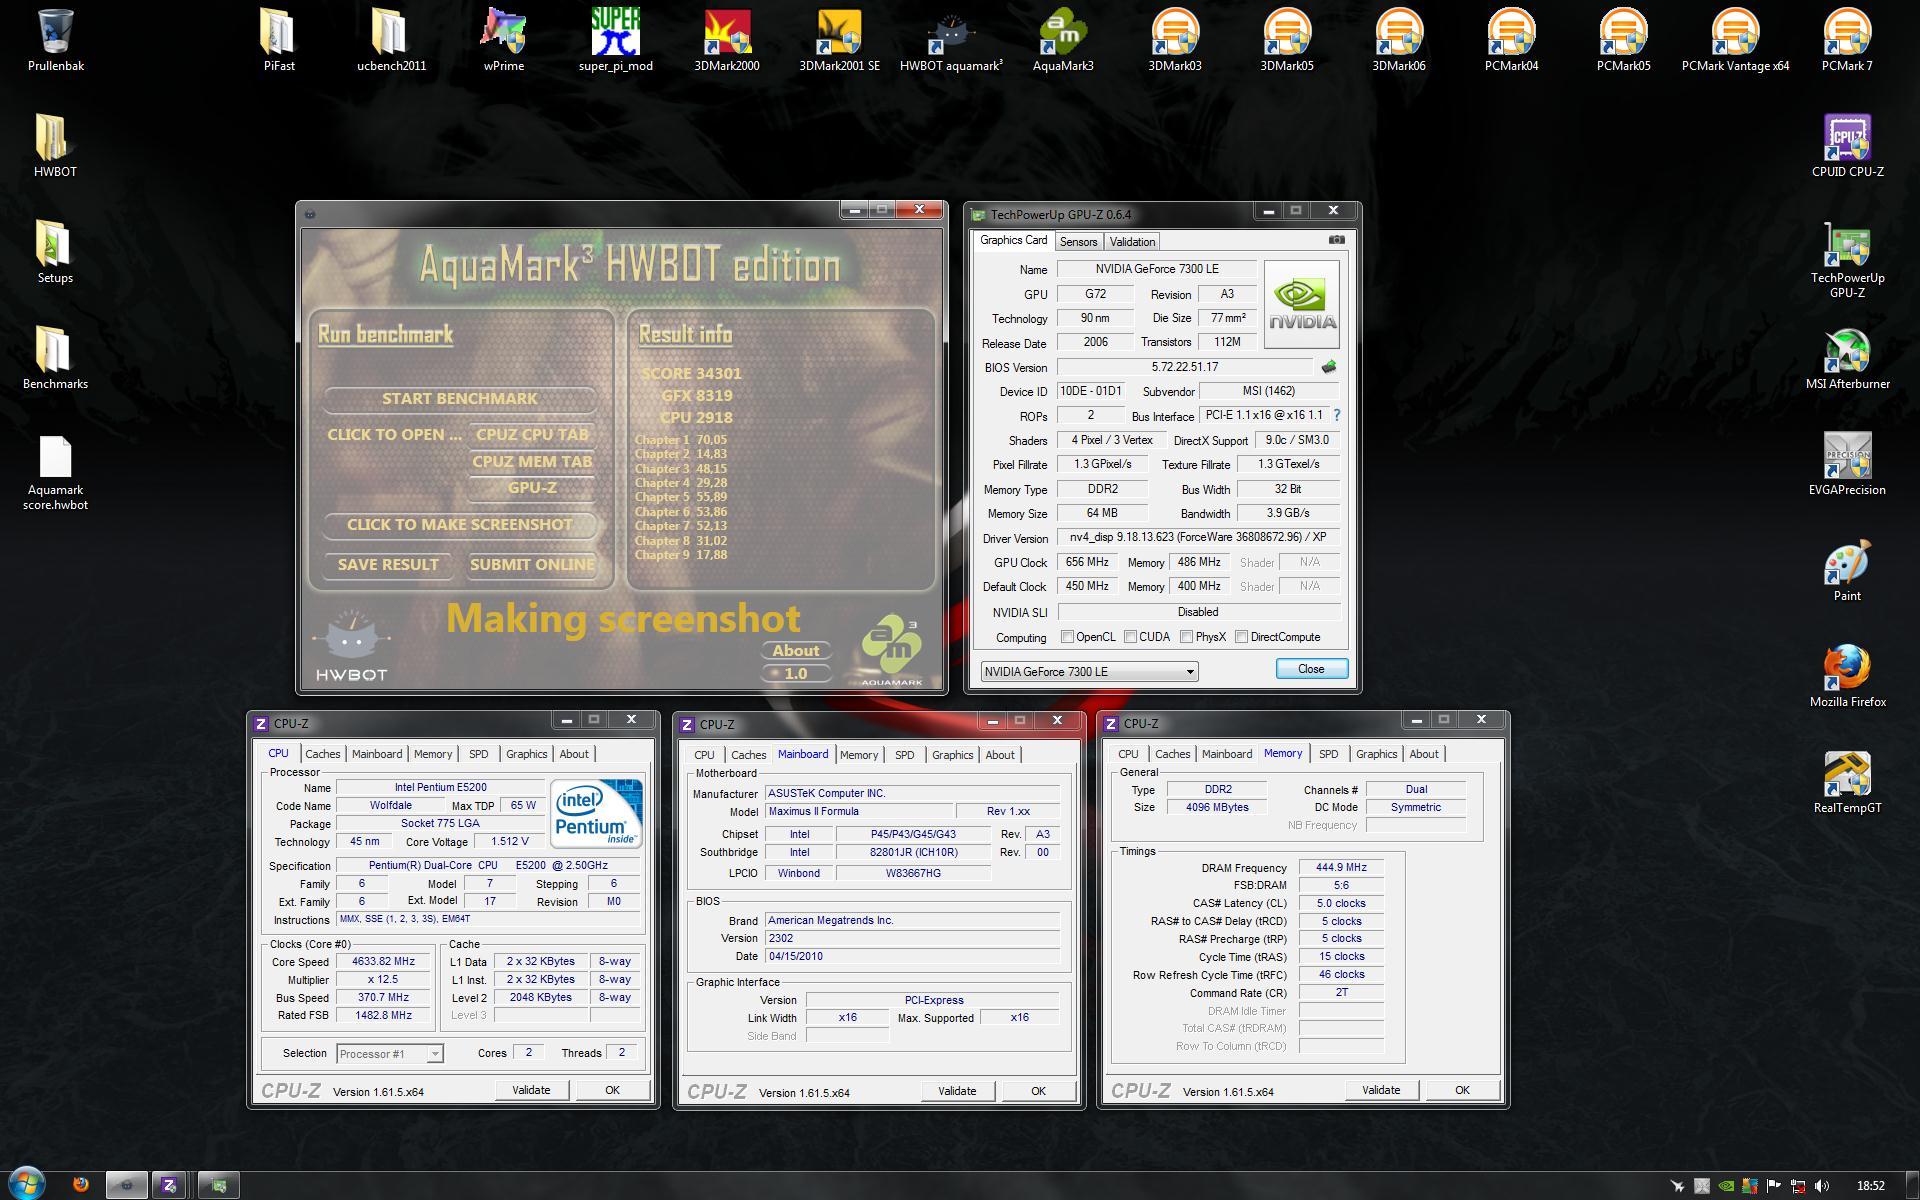The image size is (1920, 1200).
Task: Click the Bus Interface question mark
Action: pos(1337,415)
